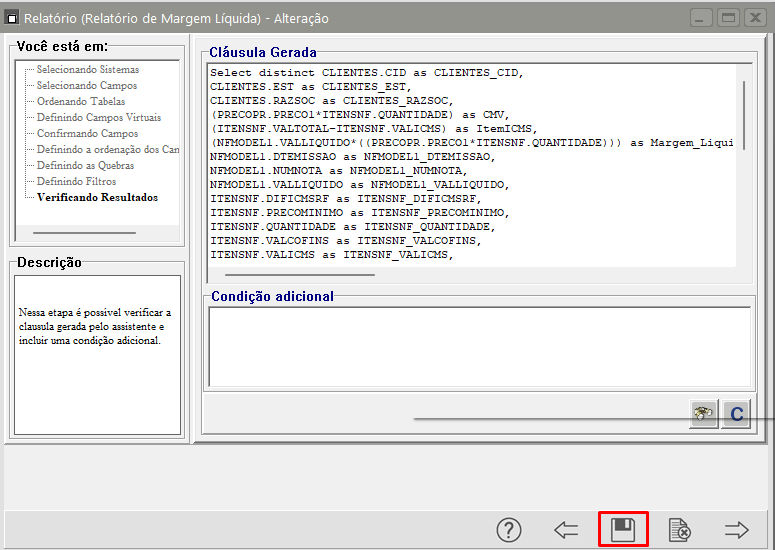Maximize the Relatório window

pos(728,18)
